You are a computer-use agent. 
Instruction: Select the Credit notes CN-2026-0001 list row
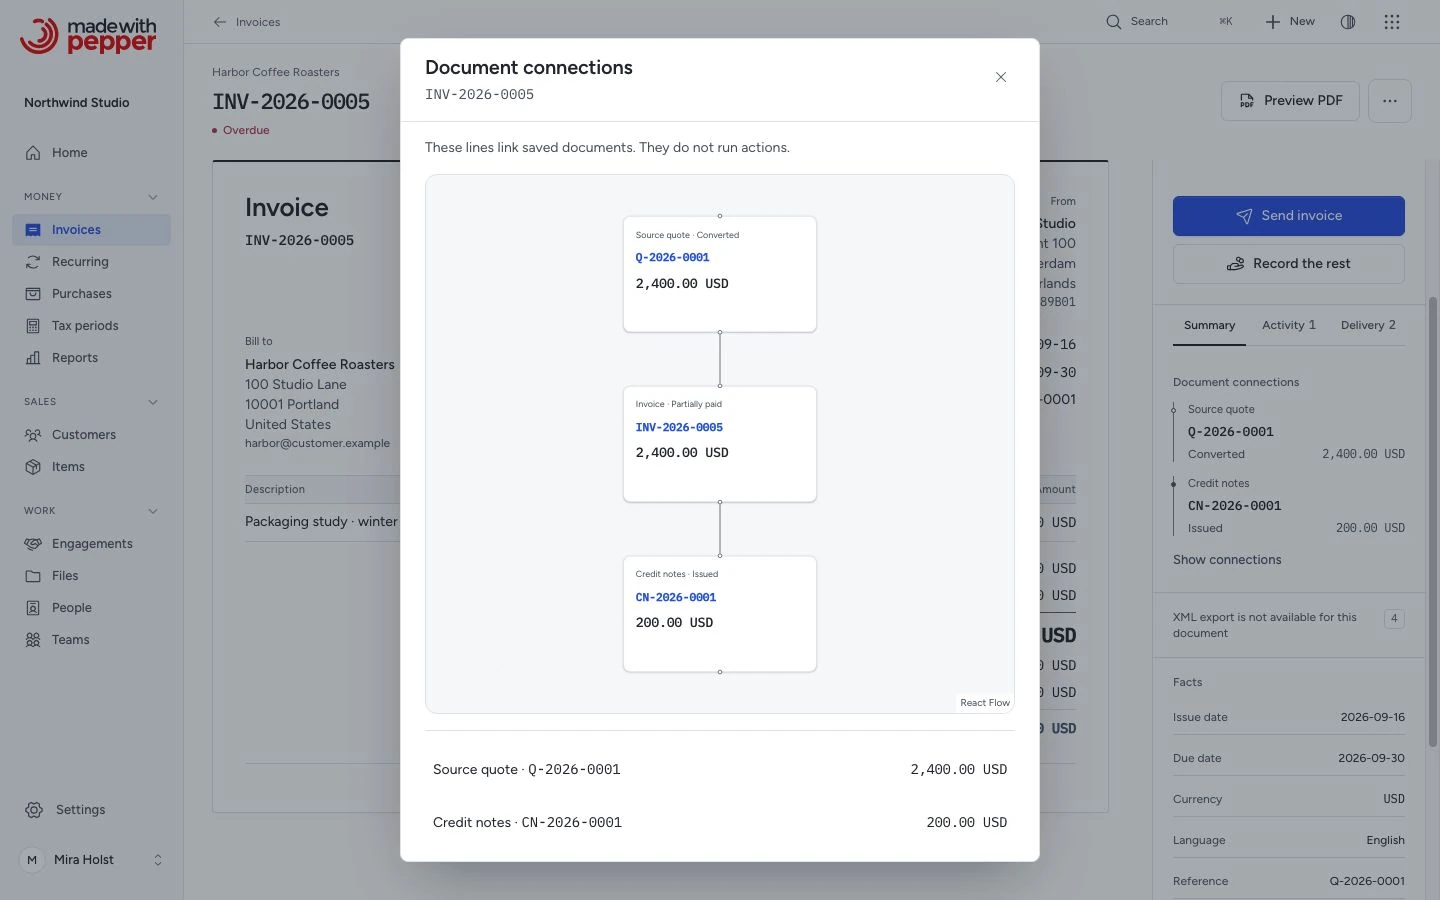720,823
